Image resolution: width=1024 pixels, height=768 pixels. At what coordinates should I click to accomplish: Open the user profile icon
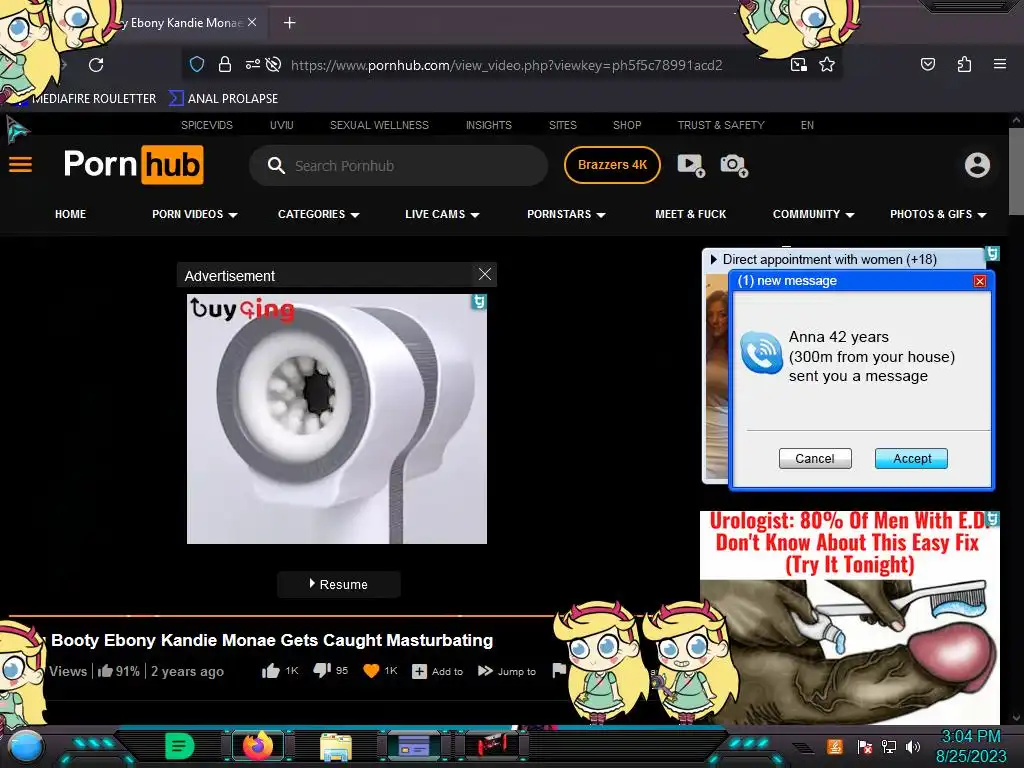977,165
